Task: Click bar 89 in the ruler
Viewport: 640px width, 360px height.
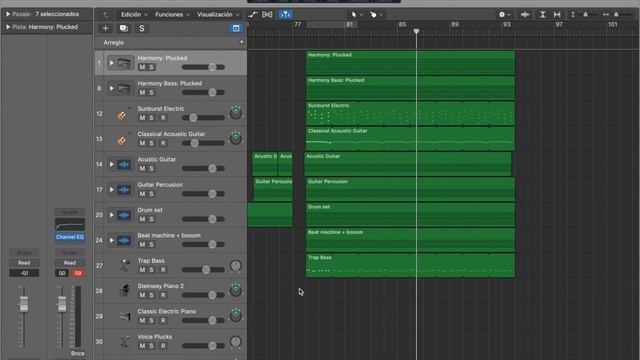Action: [455, 24]
